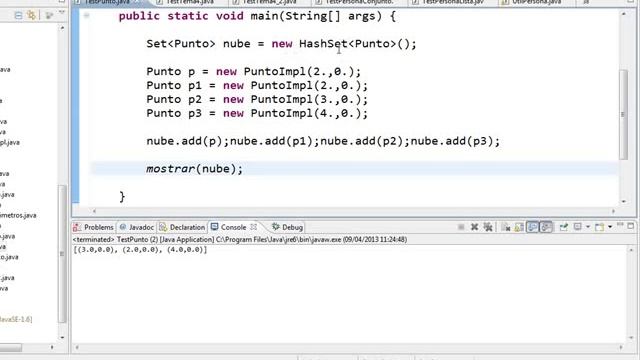The height and width of the screenshot is (360, 640).
Task: Click the nube.add(p) statement
Action: coord(188,141)
